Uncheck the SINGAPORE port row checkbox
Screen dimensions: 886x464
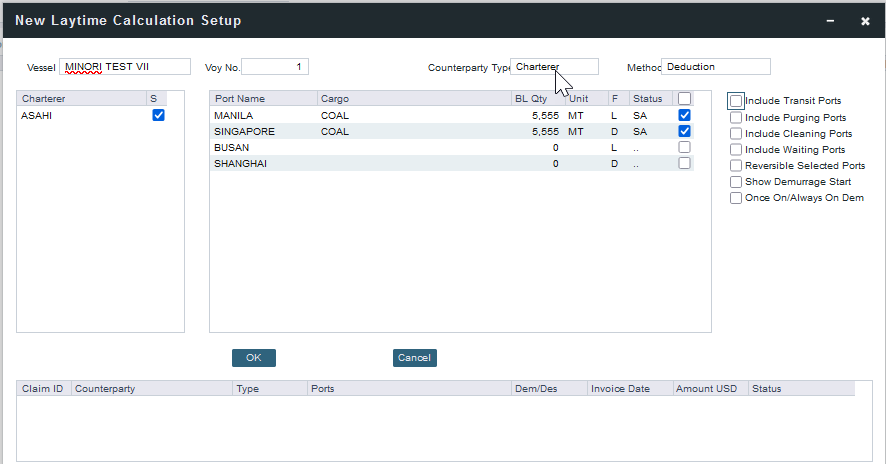click(x=684, y=131)
